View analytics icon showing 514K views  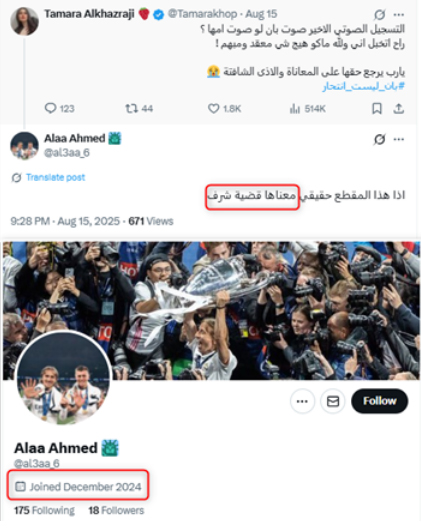(295, 108)
